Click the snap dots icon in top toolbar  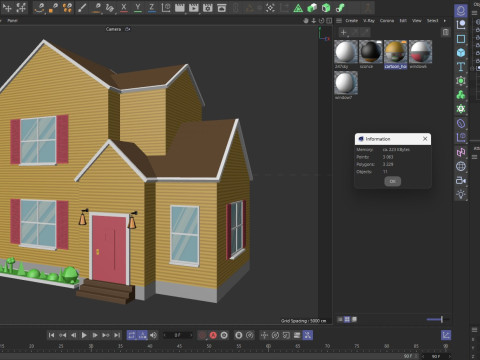(270, 8)
